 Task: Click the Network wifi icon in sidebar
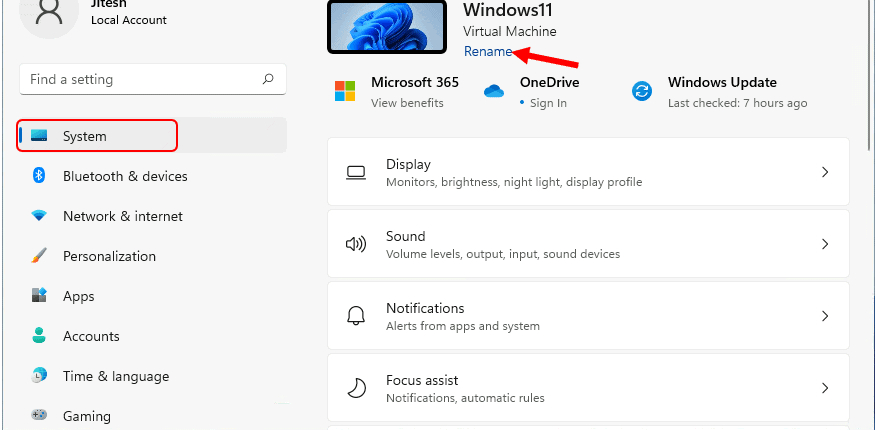[39, 216]
